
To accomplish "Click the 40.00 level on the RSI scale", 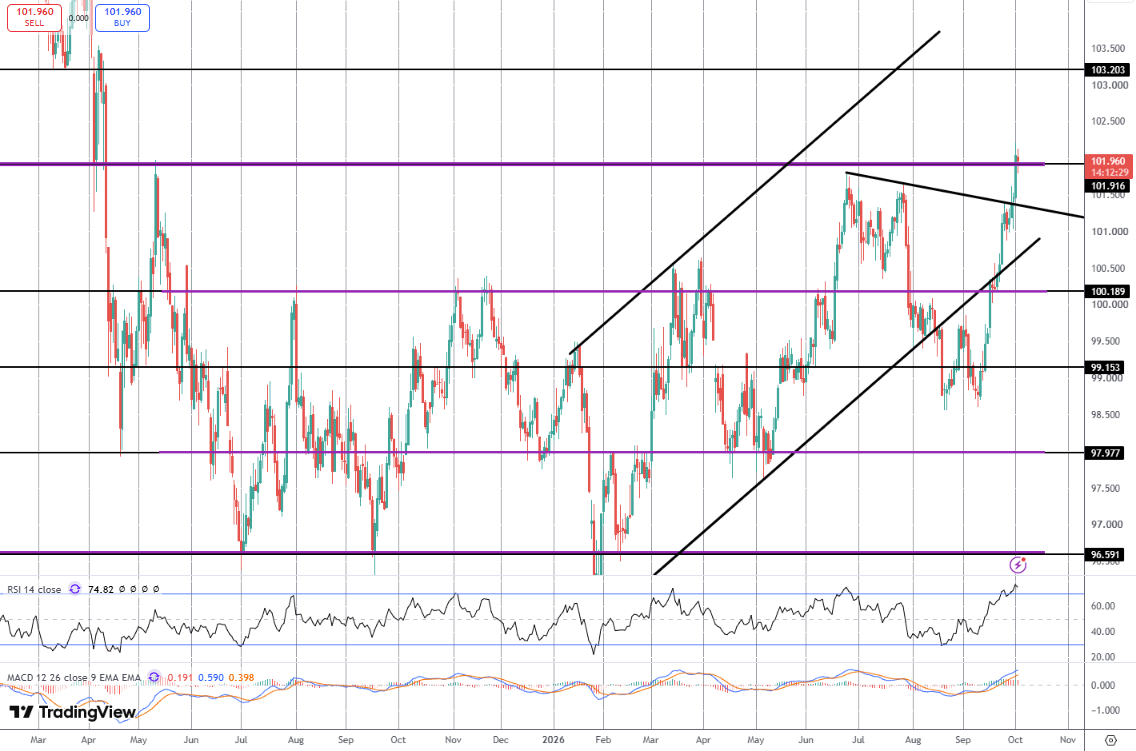I will click(1103, 632).
